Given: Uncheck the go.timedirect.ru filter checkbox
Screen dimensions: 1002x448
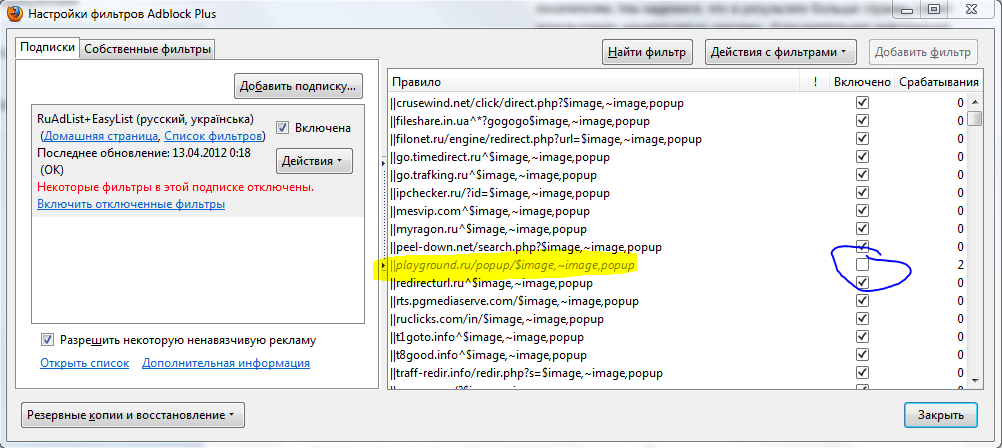Looking at the screenshot, I should tap(863, 157).
